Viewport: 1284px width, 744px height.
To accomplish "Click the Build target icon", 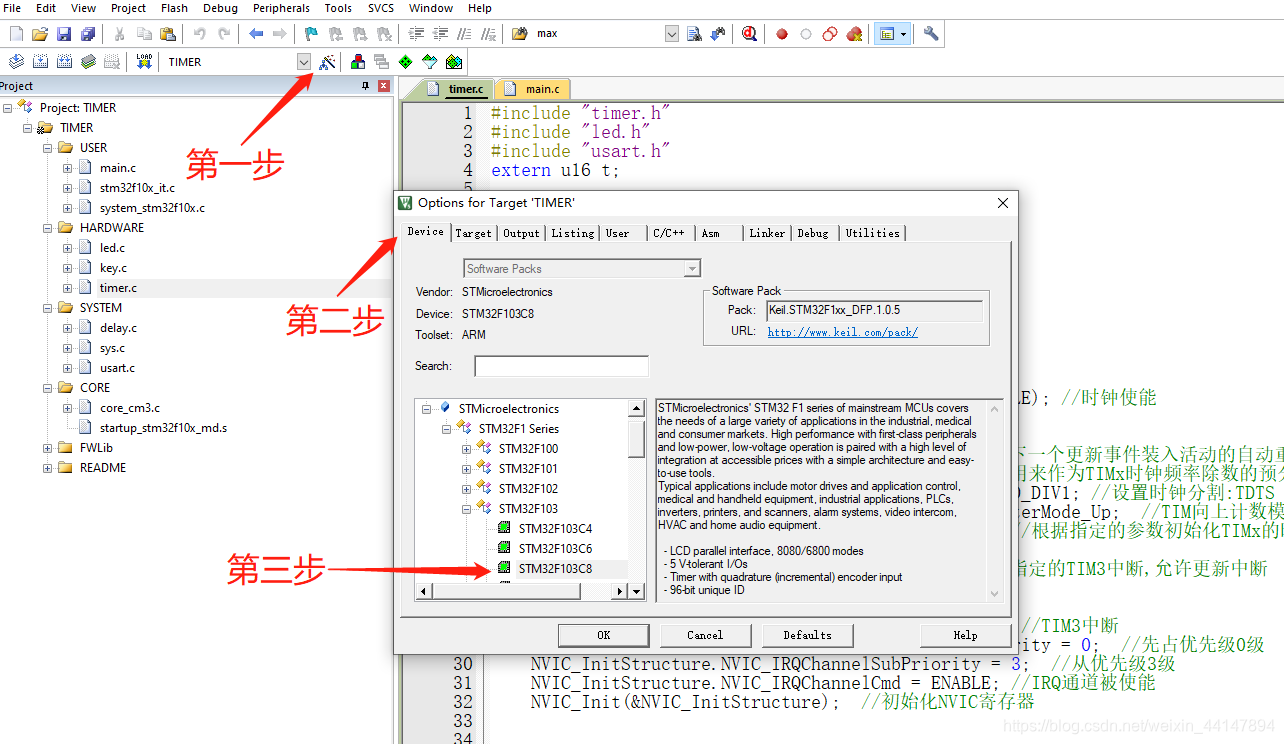I will tap(41, 62).
